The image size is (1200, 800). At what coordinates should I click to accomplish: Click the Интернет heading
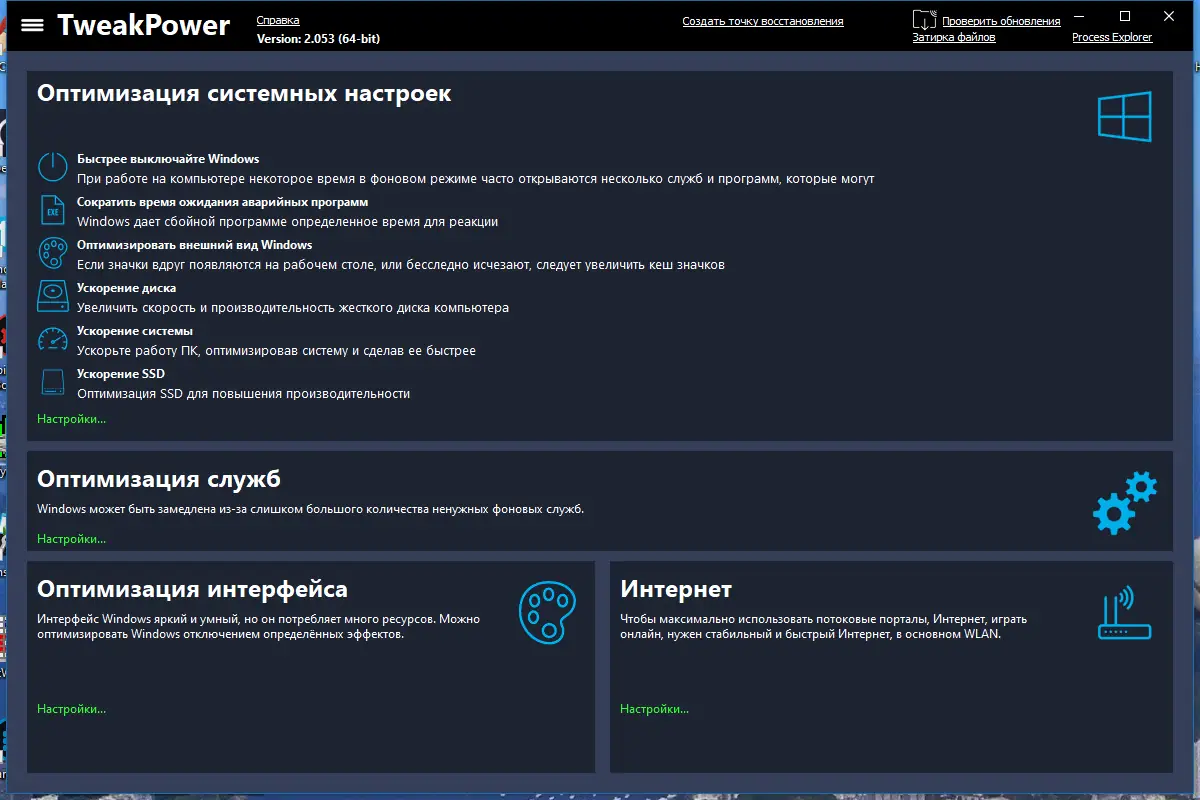676,589
